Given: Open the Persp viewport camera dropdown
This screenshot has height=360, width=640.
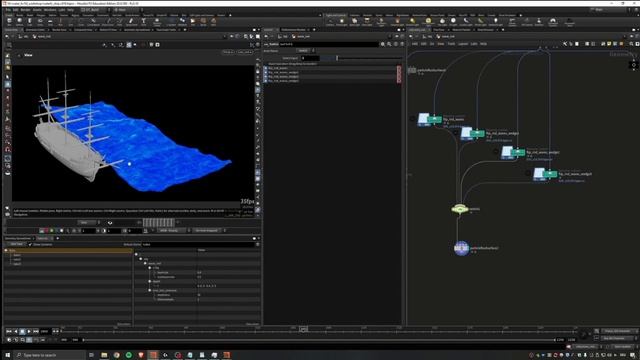Looking at the screenshot, I should coord(228,52).
